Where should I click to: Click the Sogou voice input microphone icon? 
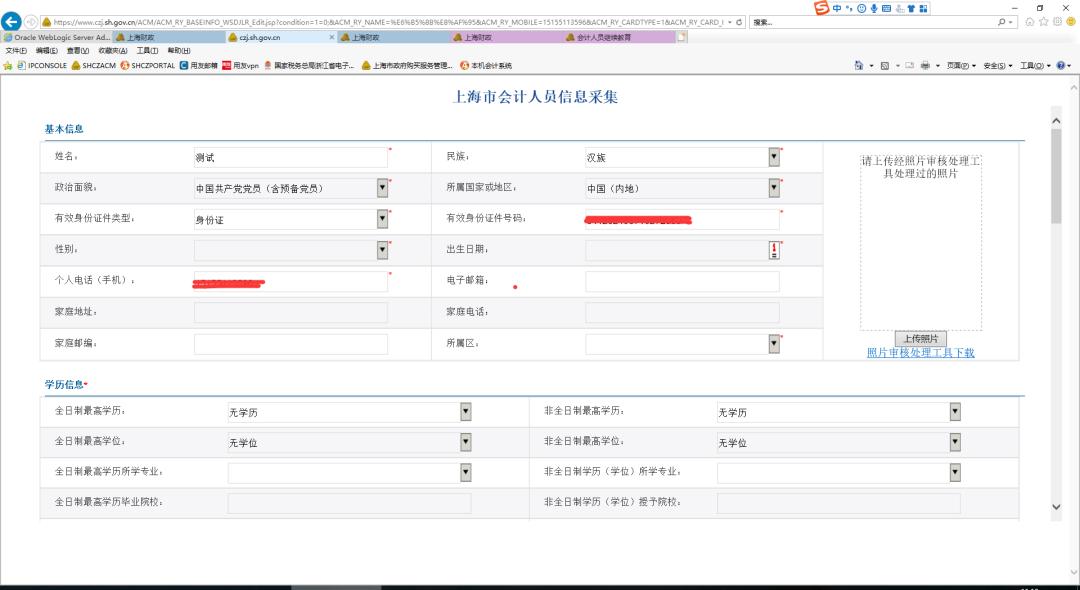tap(873, 7)
